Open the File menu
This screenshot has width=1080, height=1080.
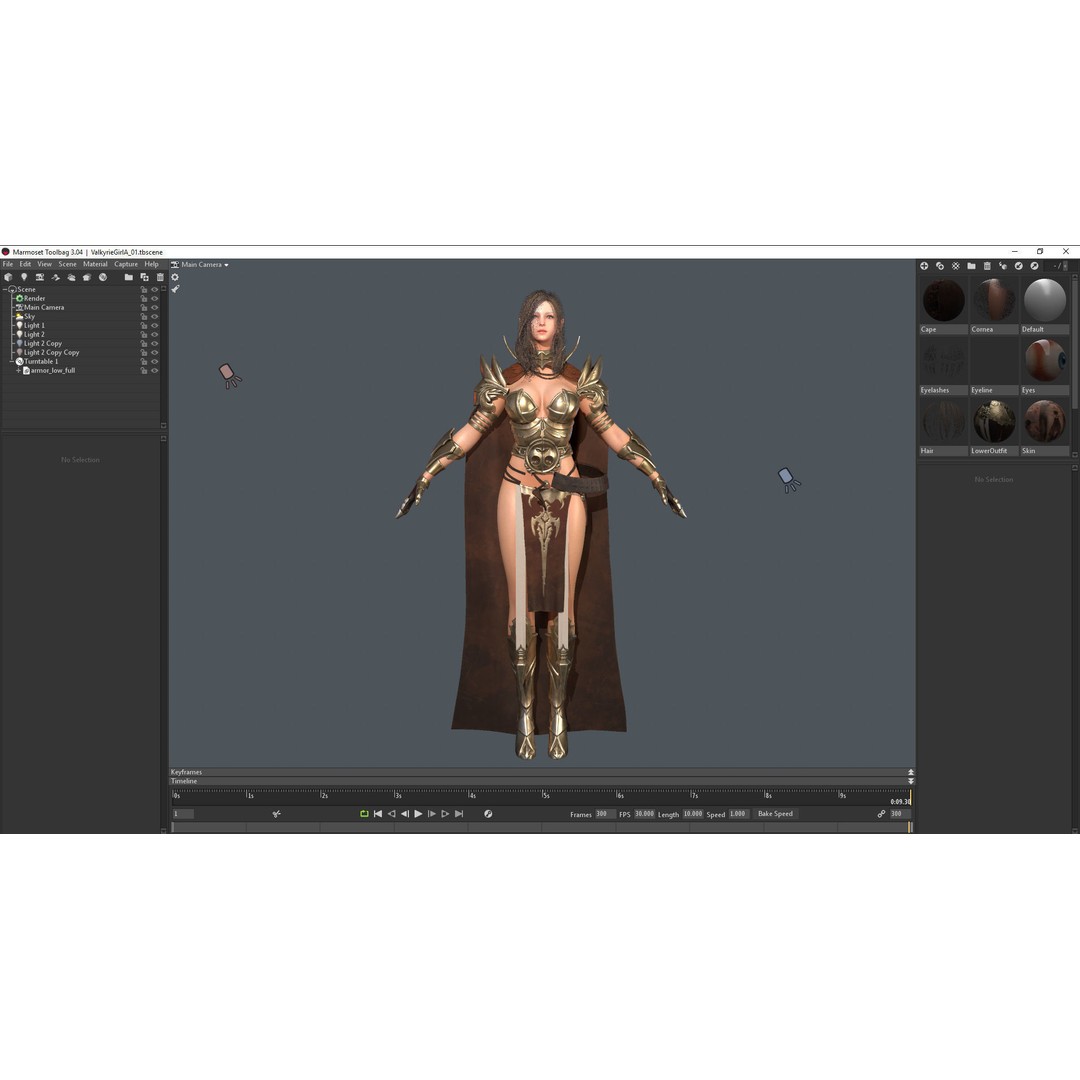pos(8,264)
